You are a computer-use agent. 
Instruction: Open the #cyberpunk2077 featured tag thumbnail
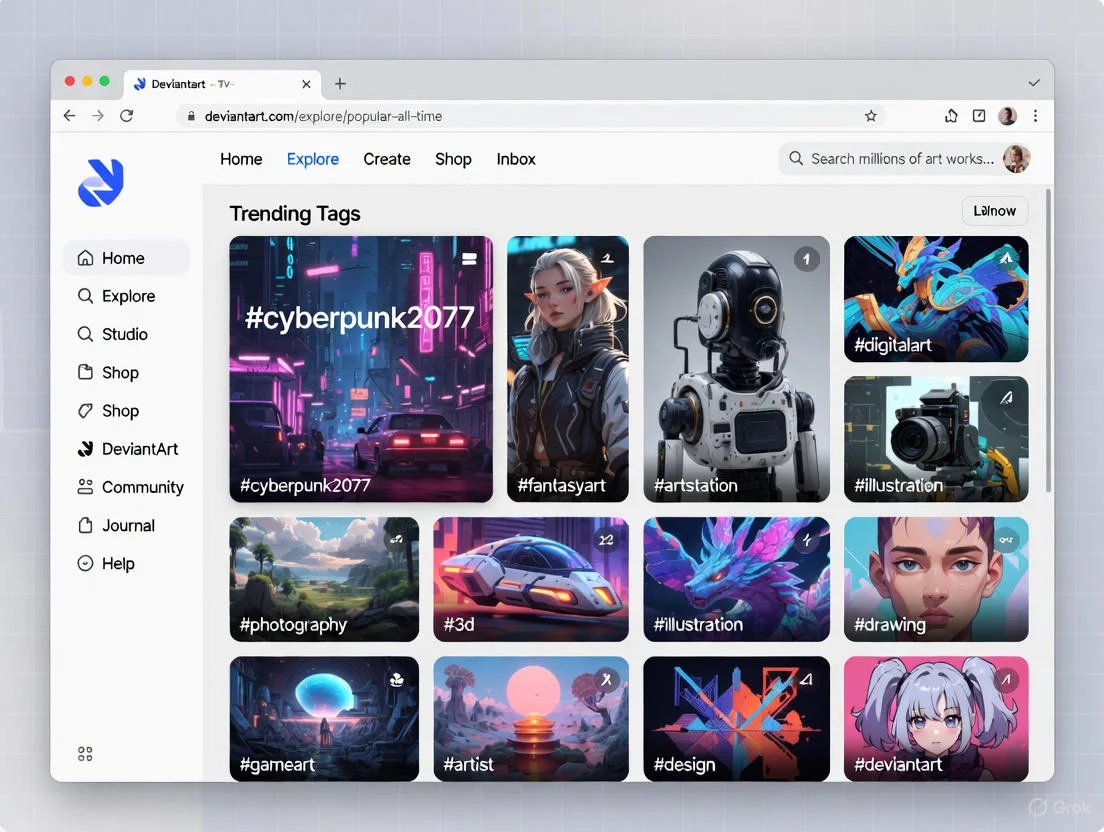tap(361, 368)
